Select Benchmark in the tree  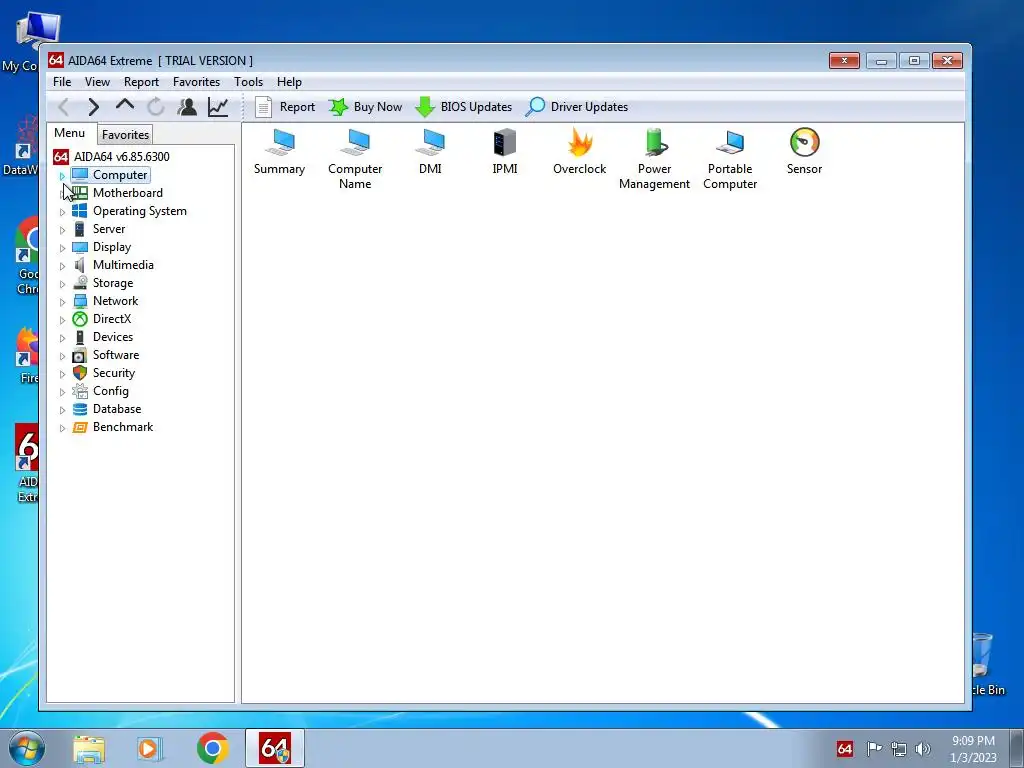pyautogui.click(x=123, y=426)
